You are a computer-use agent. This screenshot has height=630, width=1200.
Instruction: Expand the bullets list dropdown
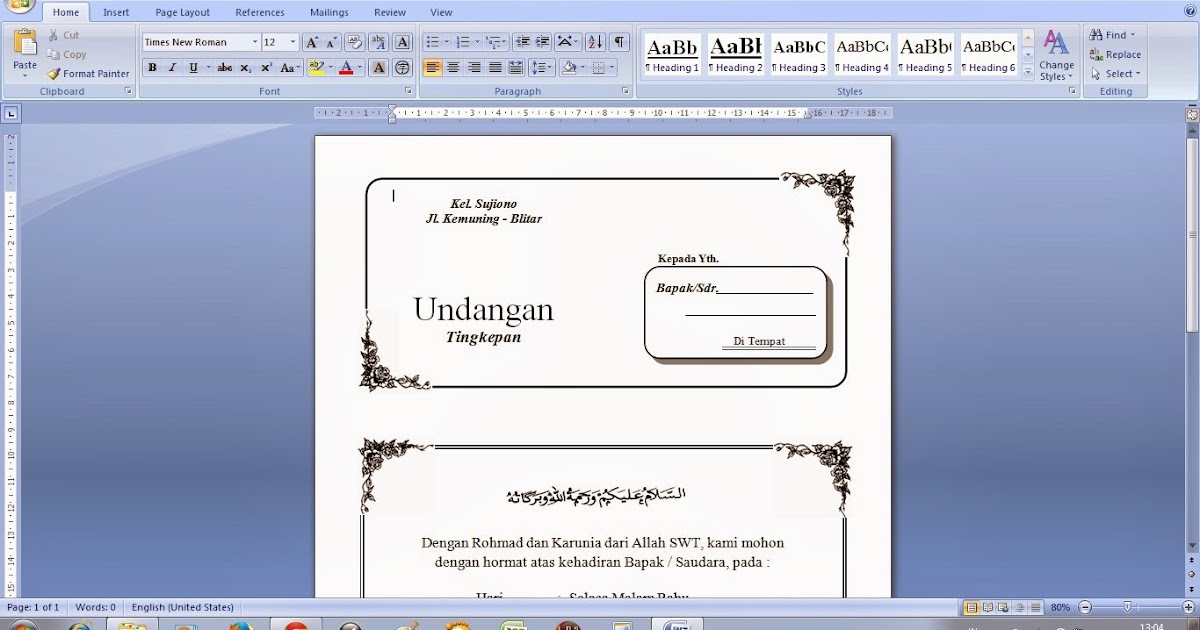coord(447,42)
